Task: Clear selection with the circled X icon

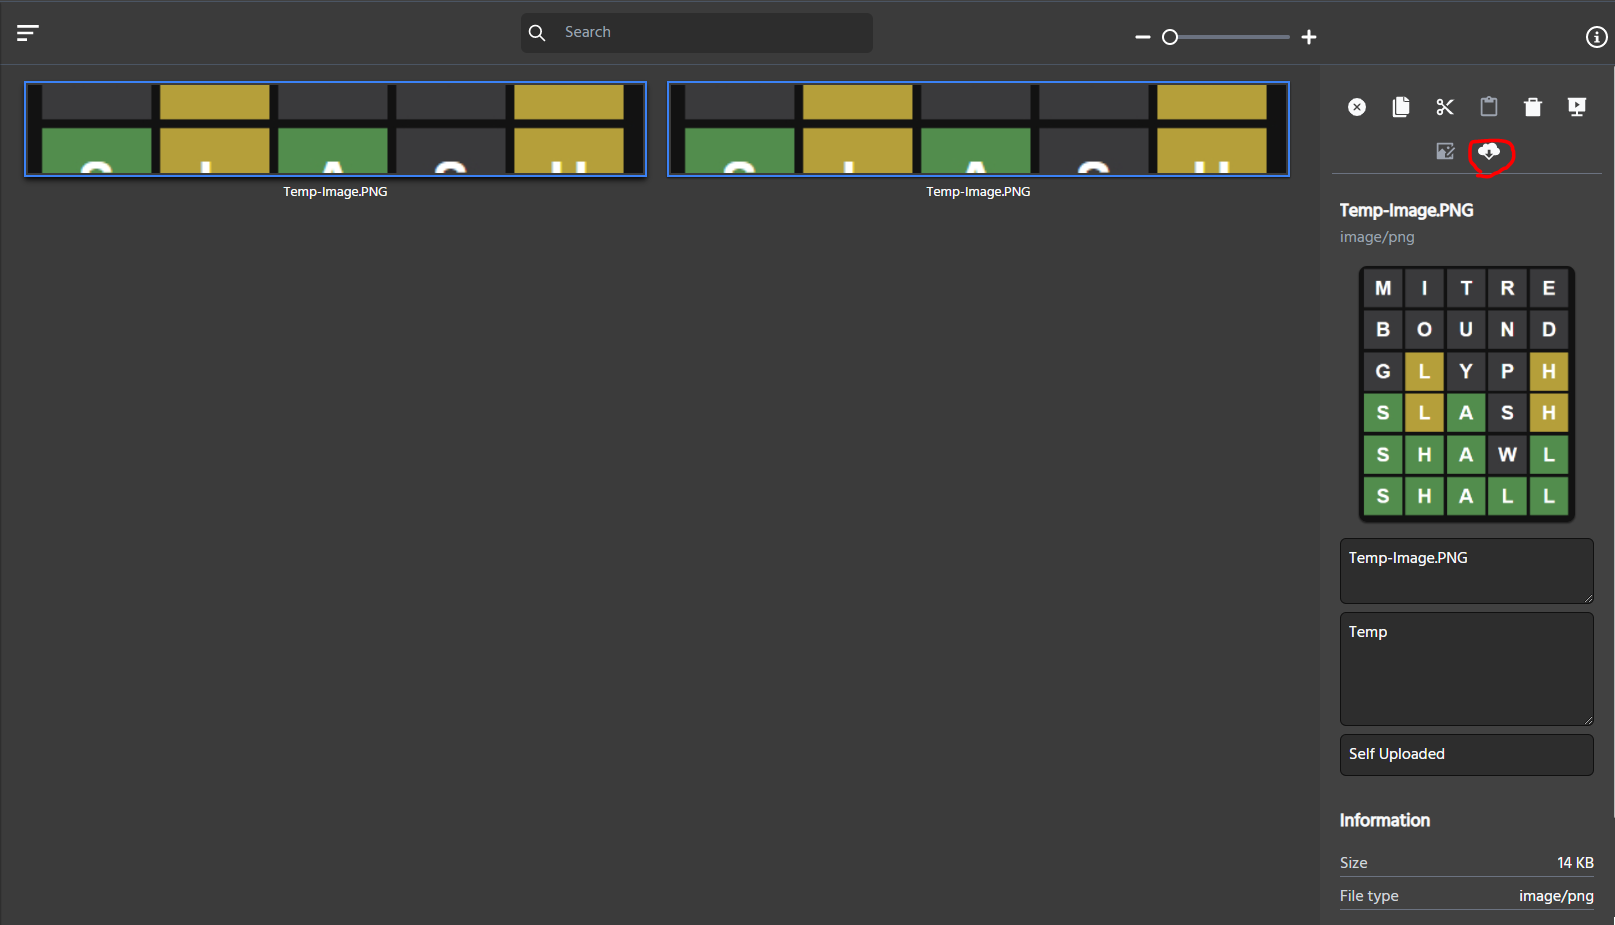Action: pos(1357,107)
